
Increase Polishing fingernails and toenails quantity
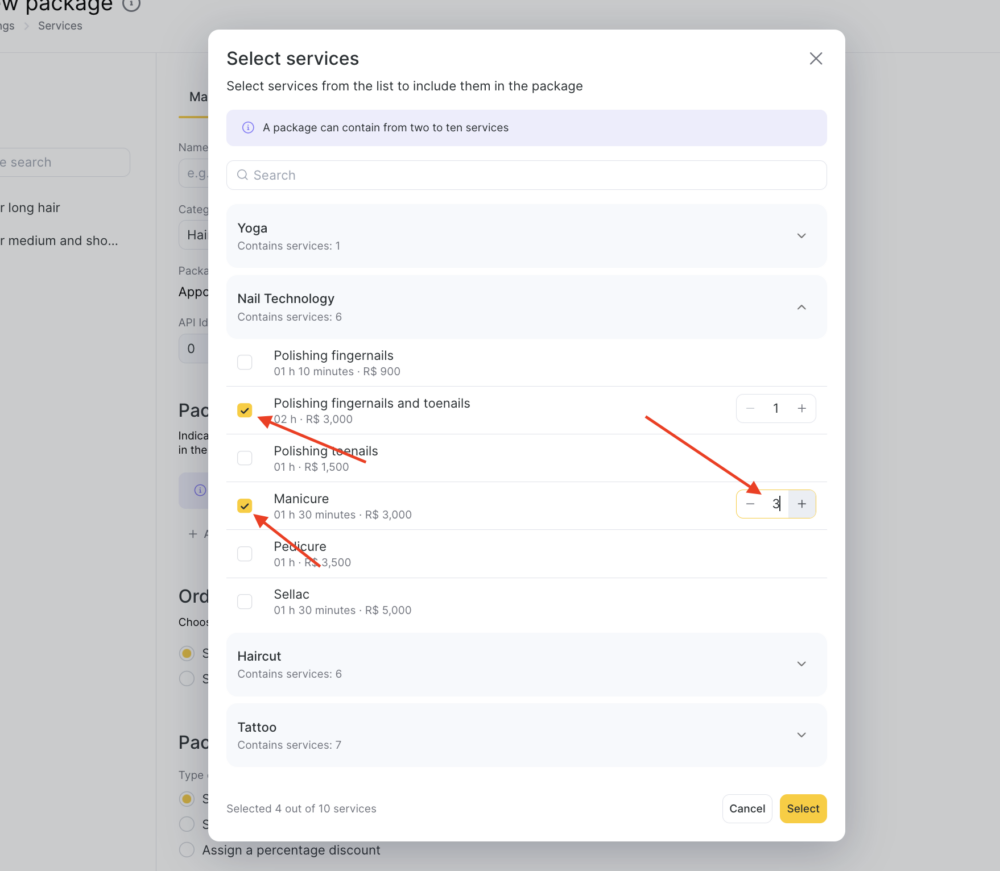[802, 408]
